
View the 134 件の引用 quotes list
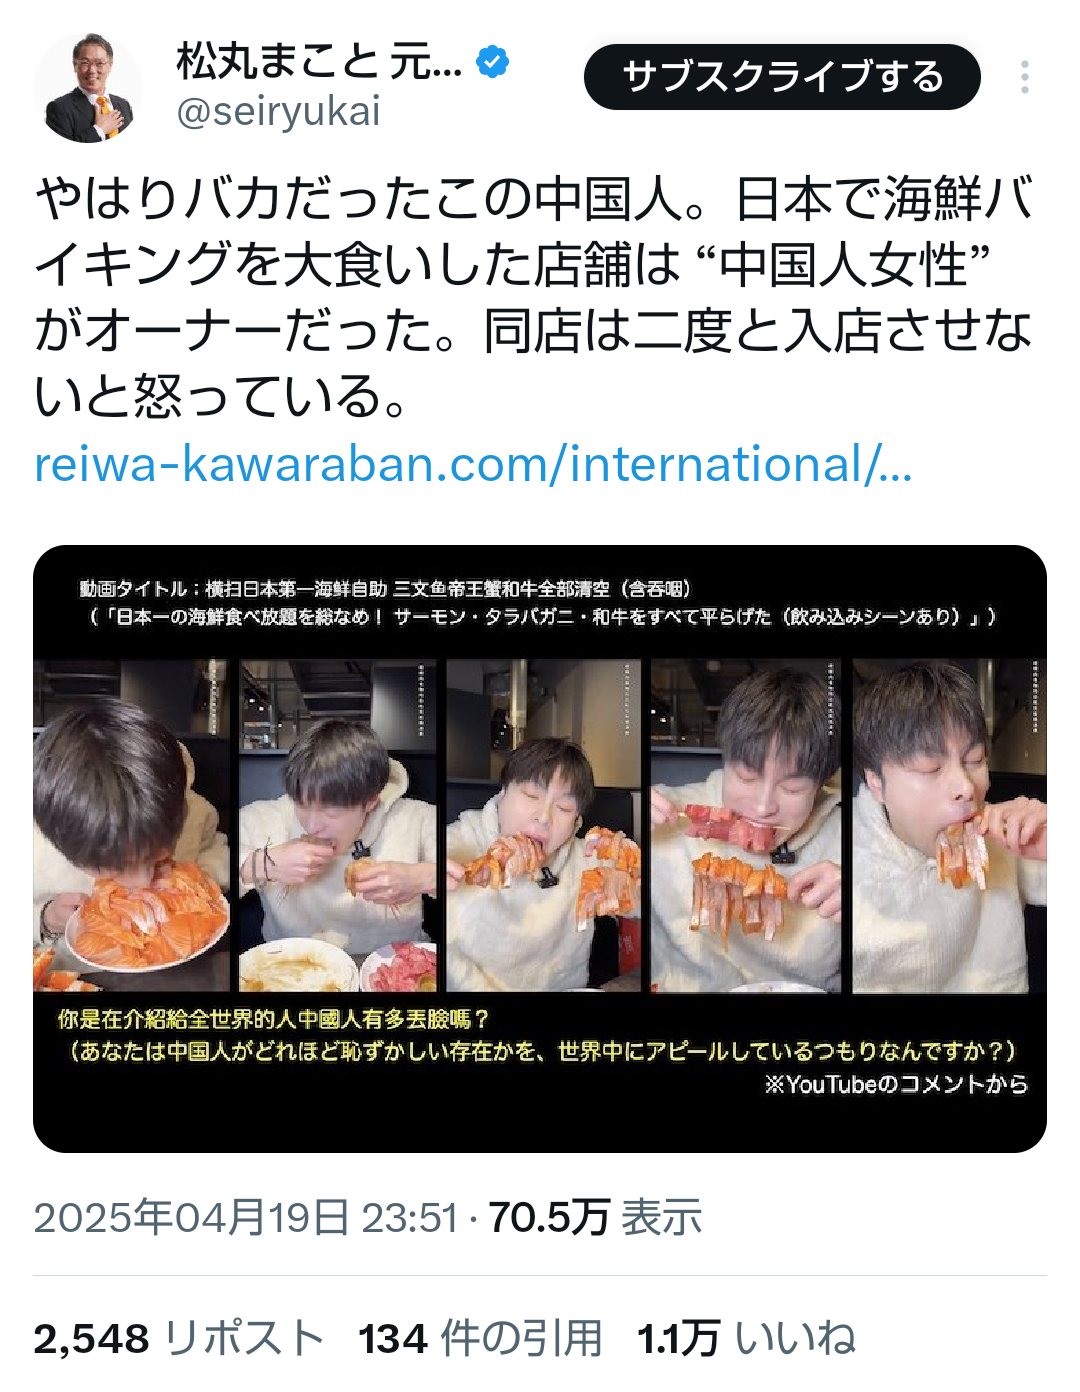tap(480, 1338)
